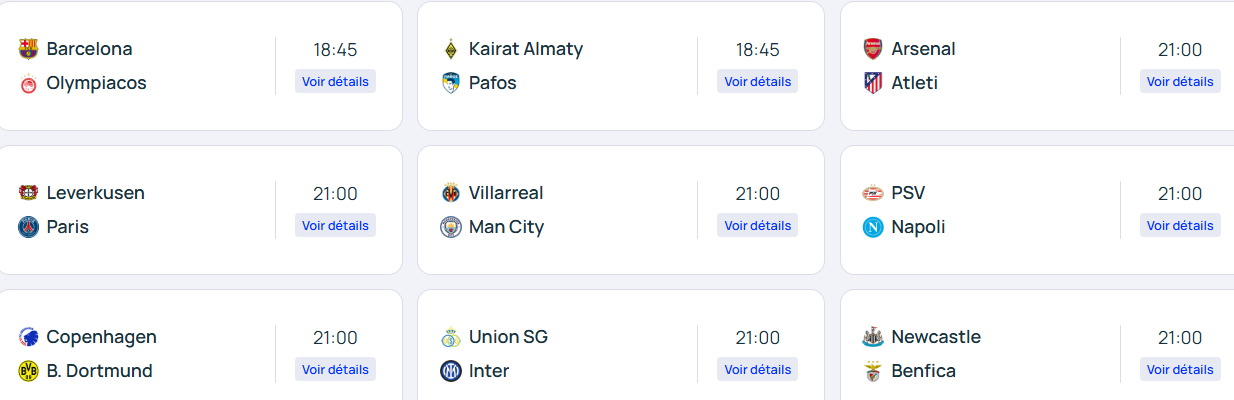This screenshot has height=400, width=1234.
Task: Click the Leverkusen club logo
Action: 28,193
